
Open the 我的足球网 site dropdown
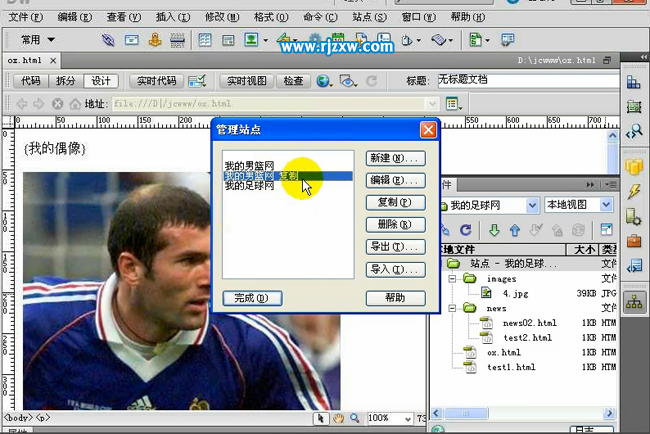(532, 205)
